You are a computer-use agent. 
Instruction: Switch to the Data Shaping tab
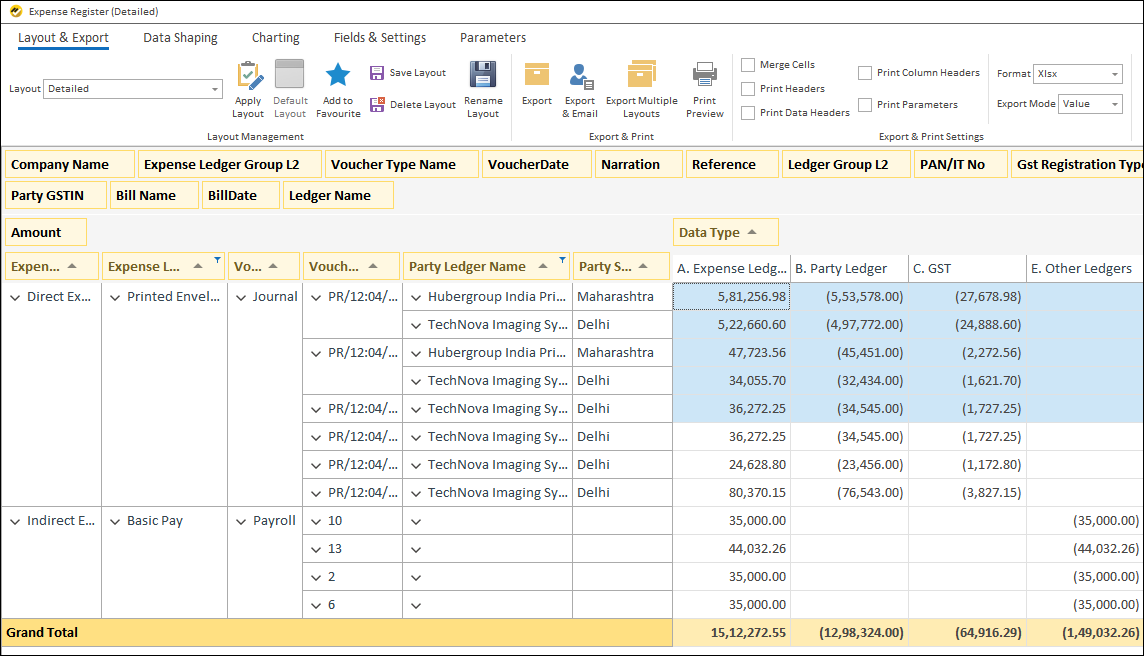(x=180, y=38)
